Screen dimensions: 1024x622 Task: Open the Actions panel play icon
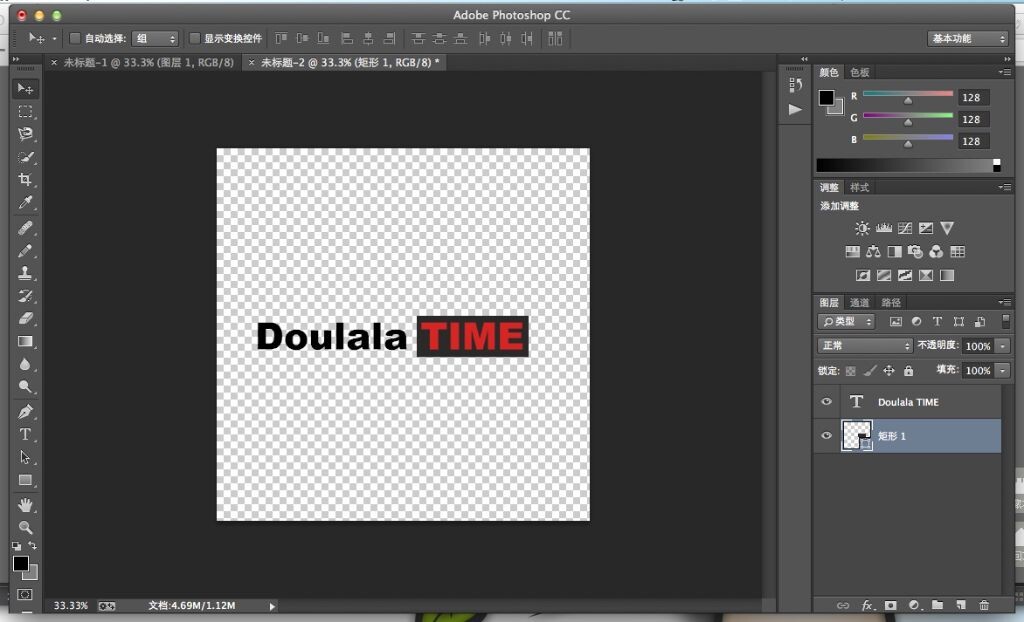pyautogui.click(x=795, y=109)
